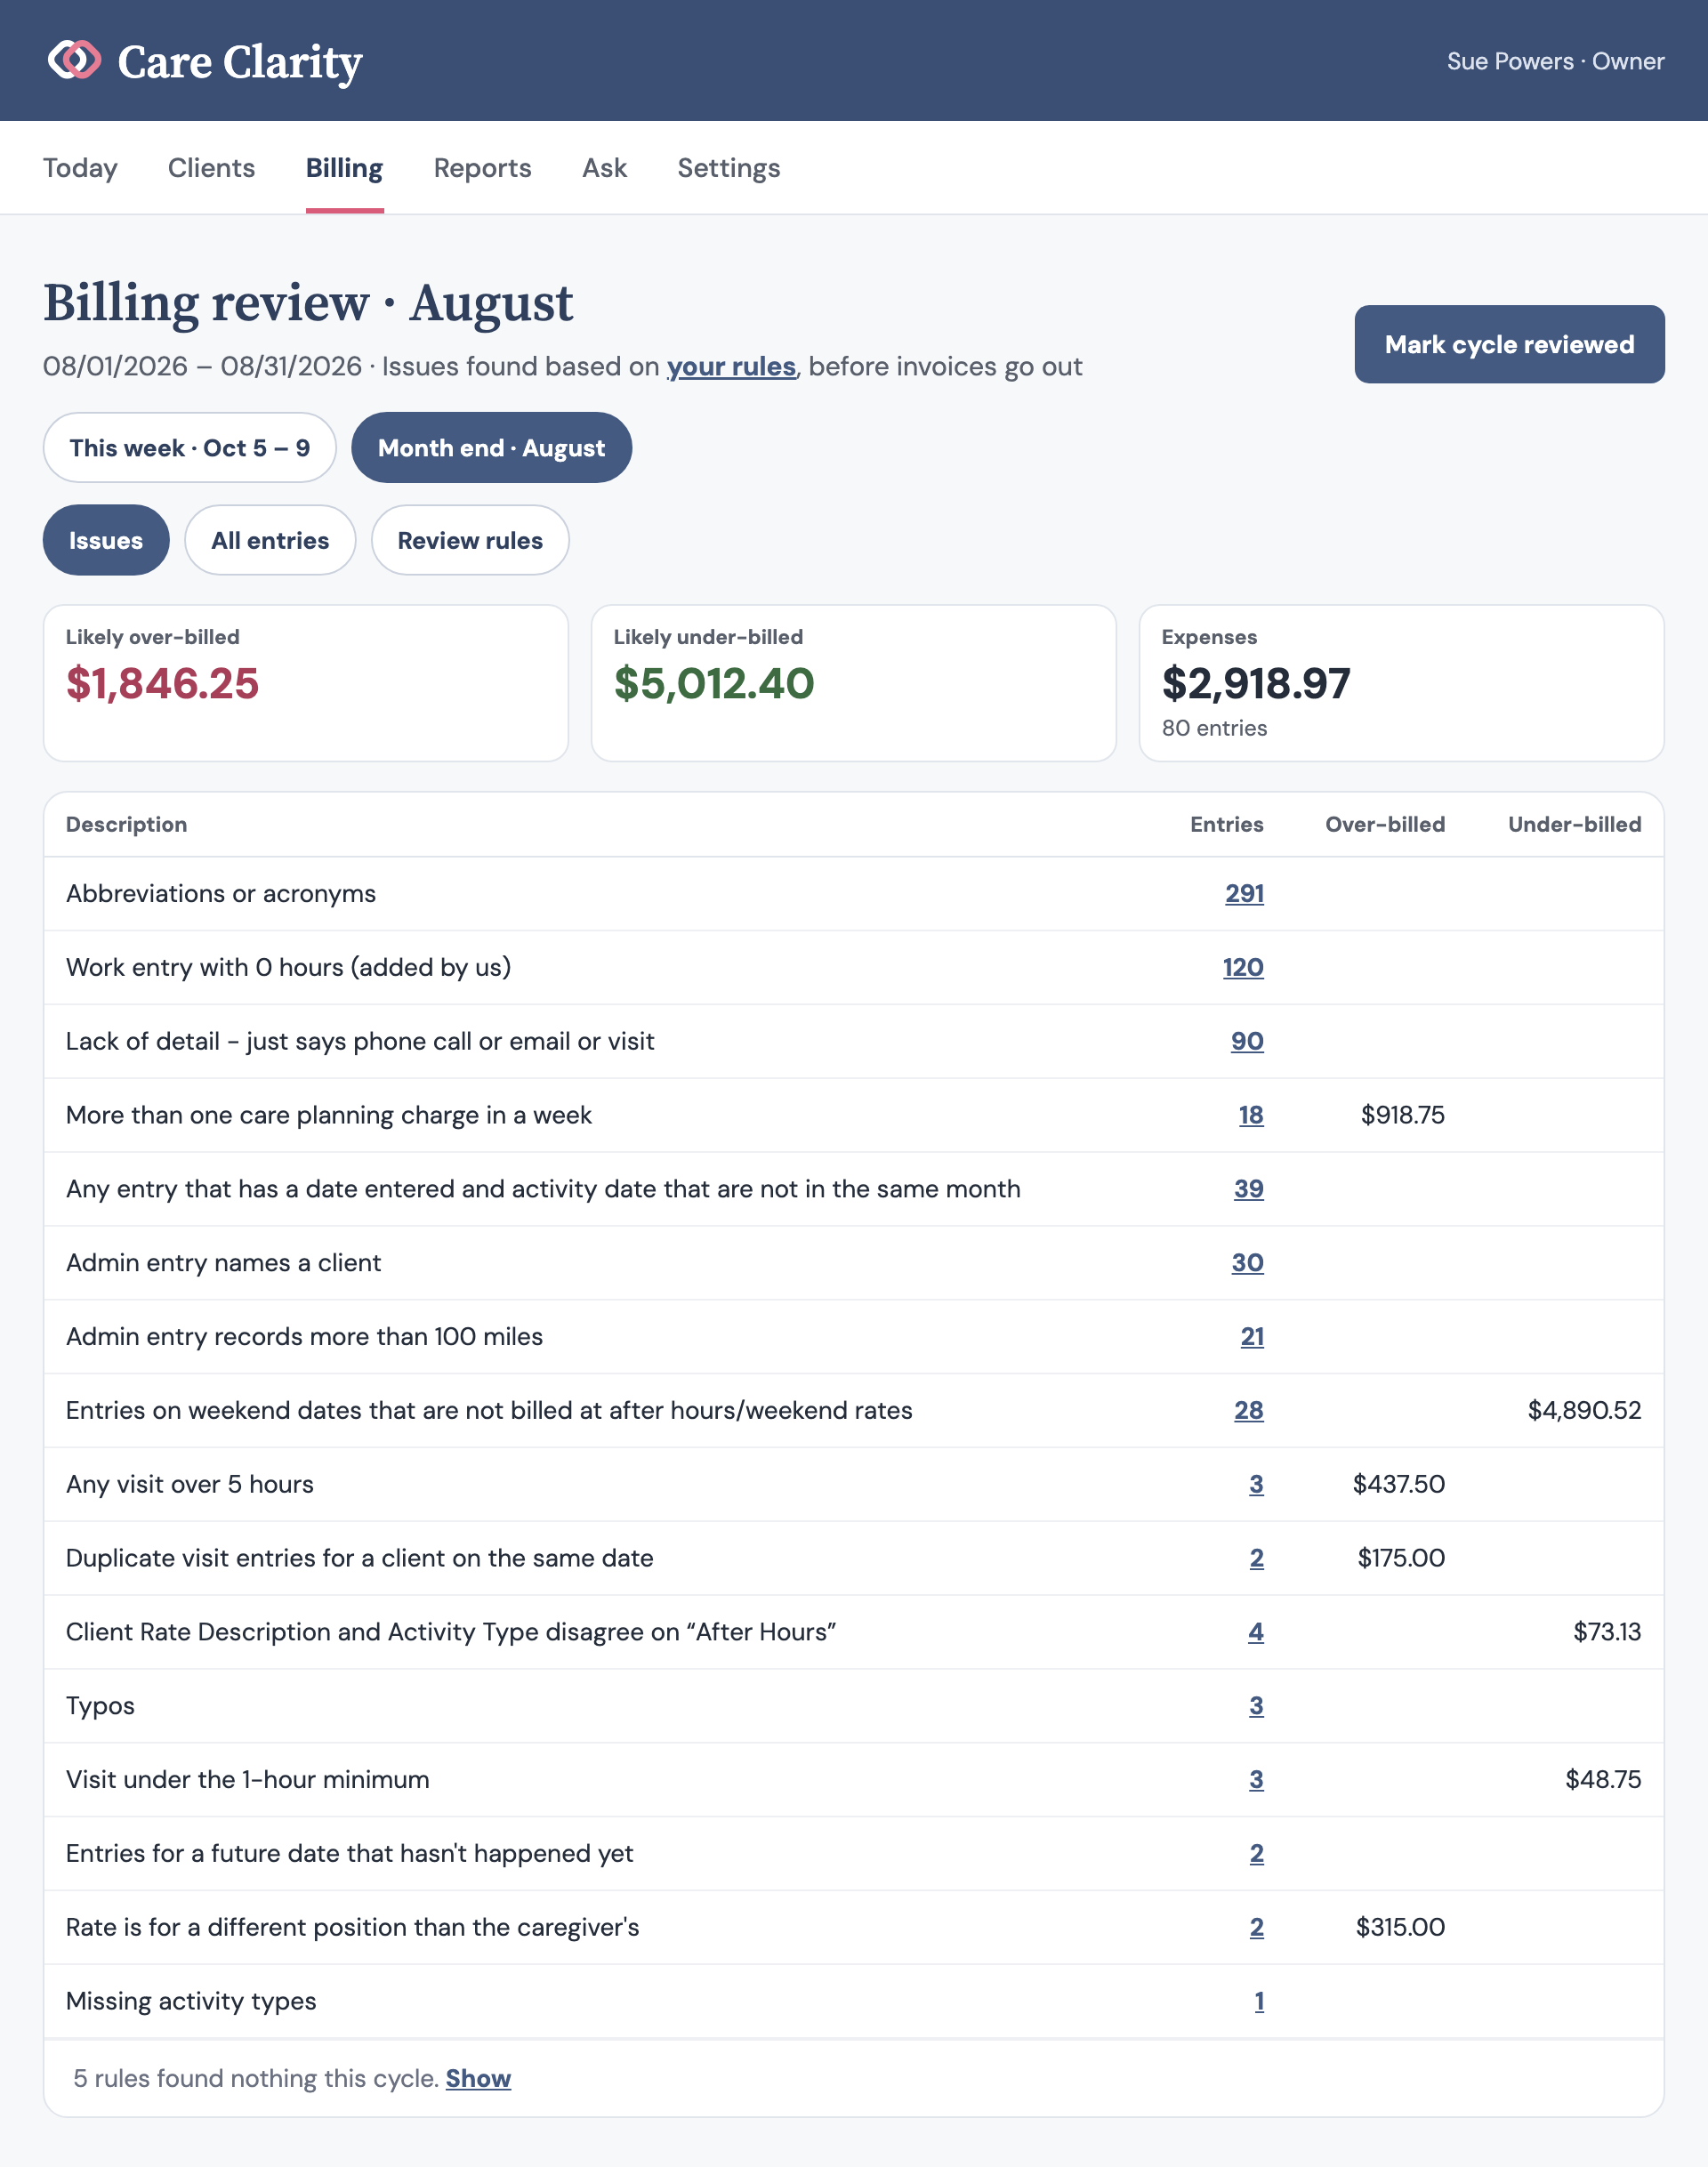The width and height of the screenshot is (1708, 2167).
Task: Select 'This week · Oct 5 – 9' pill
Action: click(x=189, y=448)
